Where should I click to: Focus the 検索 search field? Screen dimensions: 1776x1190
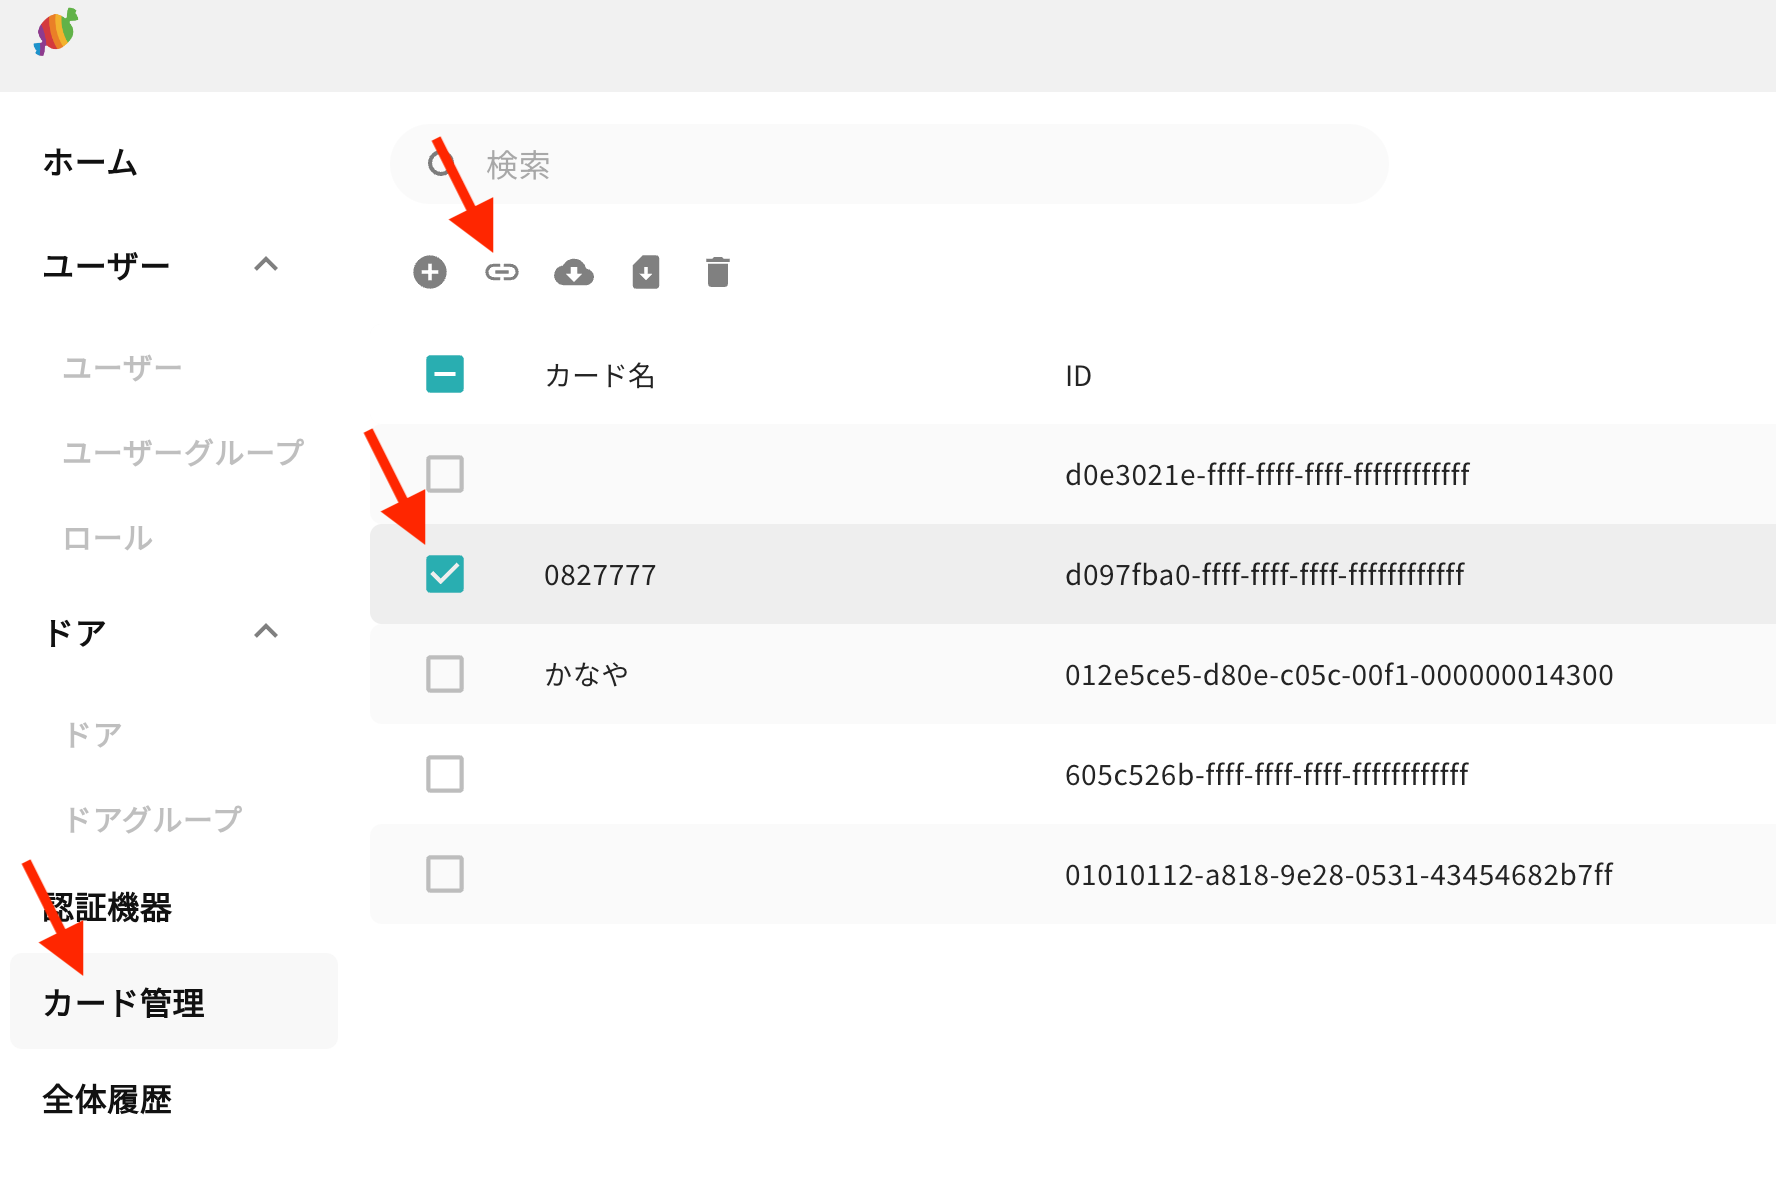(x=900, y=165)
